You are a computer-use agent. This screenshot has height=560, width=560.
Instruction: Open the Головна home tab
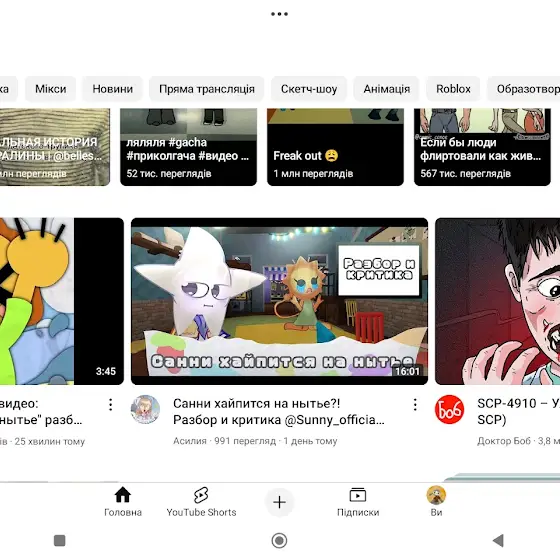click(x=122, y=501)
